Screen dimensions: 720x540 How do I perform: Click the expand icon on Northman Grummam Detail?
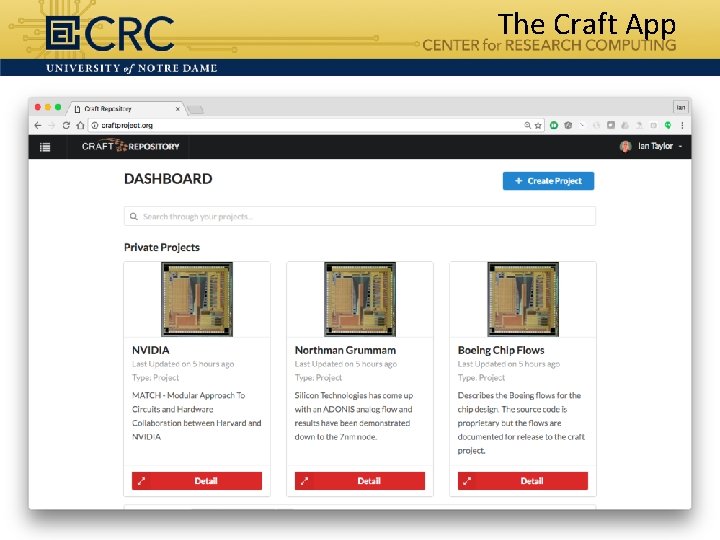point(304,481)
